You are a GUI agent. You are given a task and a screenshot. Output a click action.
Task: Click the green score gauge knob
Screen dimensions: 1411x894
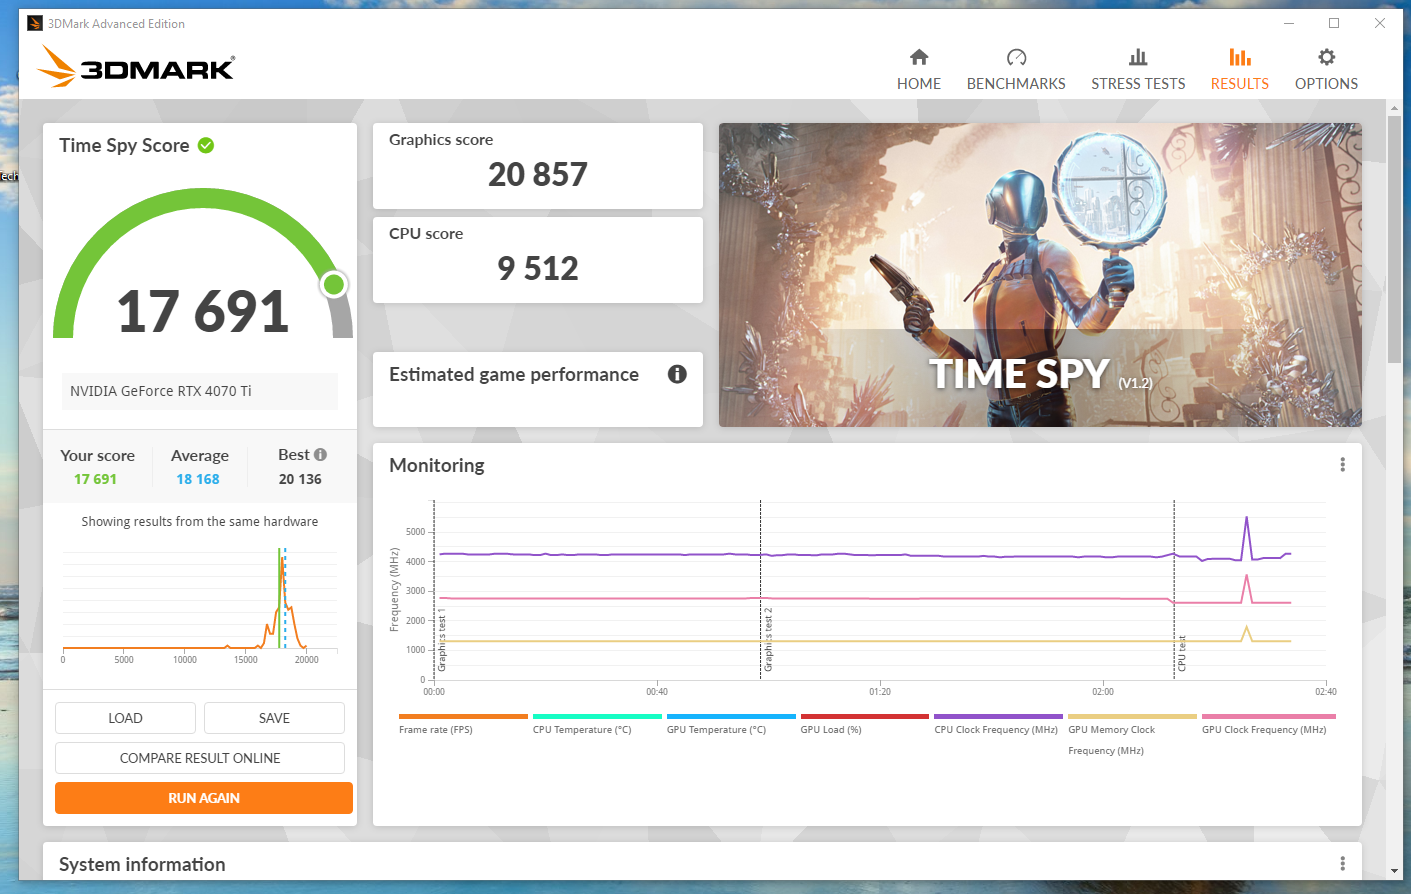point(334,285)
